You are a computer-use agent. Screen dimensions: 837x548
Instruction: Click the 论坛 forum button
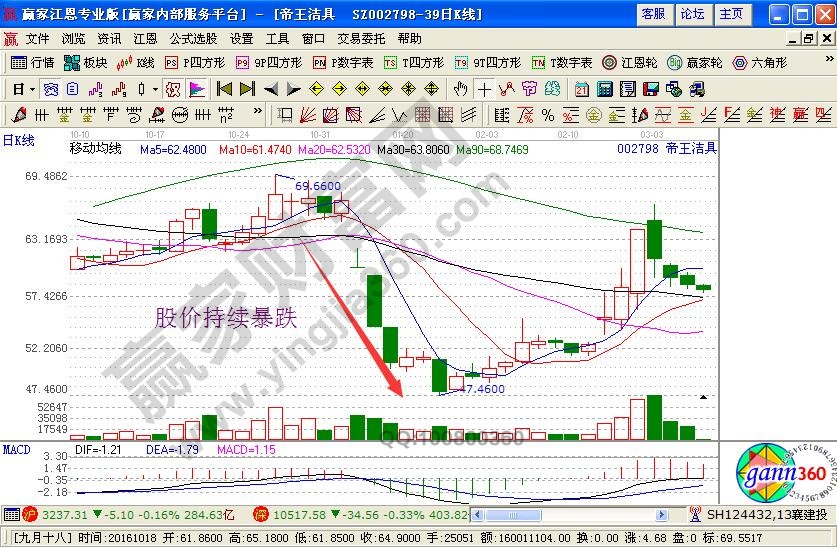[x=692, y=14]
